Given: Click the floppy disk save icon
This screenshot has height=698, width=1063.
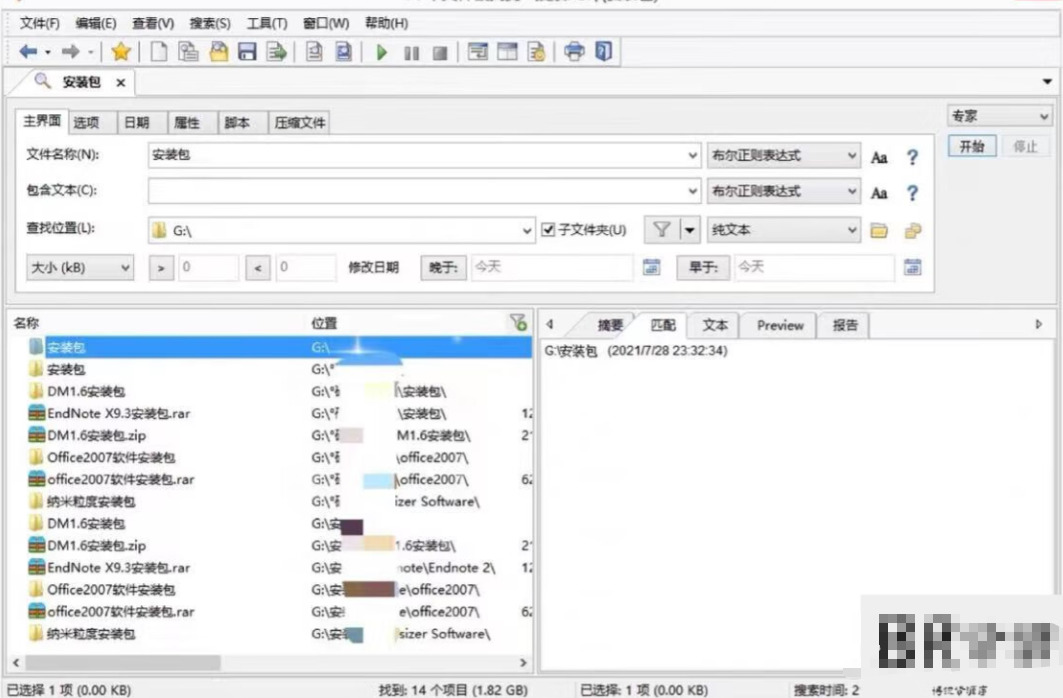Looking at the screenshot, I should point(247,52).
